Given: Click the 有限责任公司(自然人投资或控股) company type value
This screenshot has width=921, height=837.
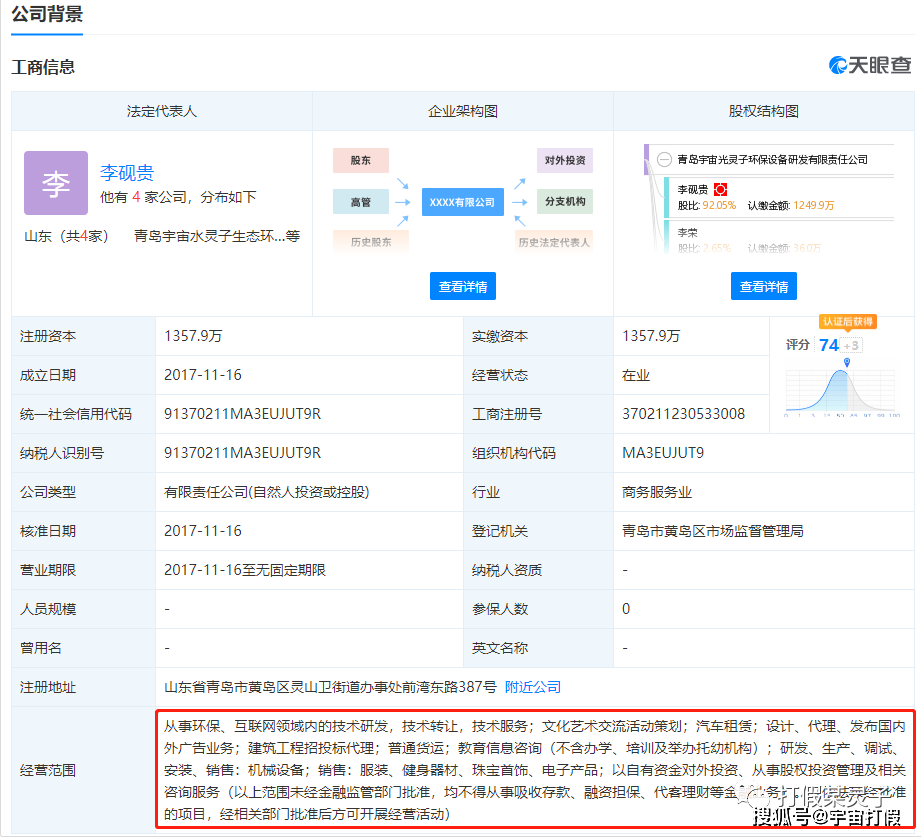Looking at the screenshot, I should click(x=267, y=492).
